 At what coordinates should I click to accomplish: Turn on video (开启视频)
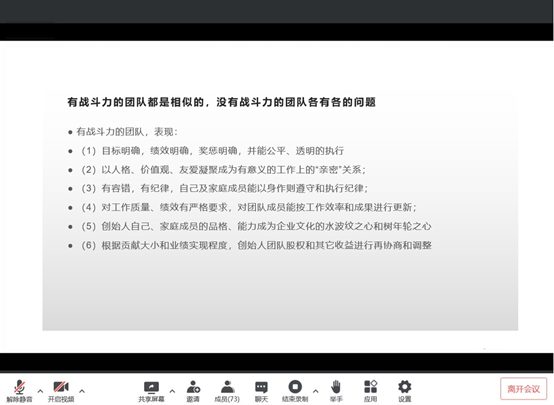[x=61, y=391]
